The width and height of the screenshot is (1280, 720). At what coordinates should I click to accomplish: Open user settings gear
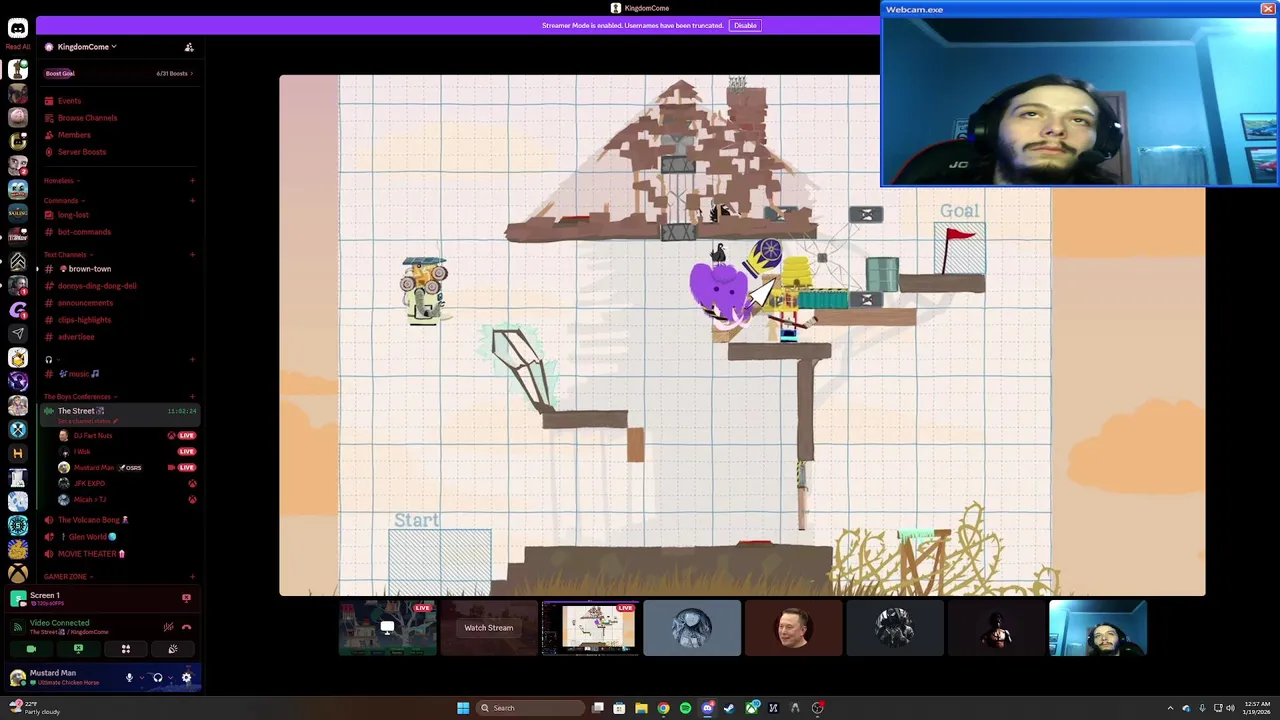pos(186,678)
